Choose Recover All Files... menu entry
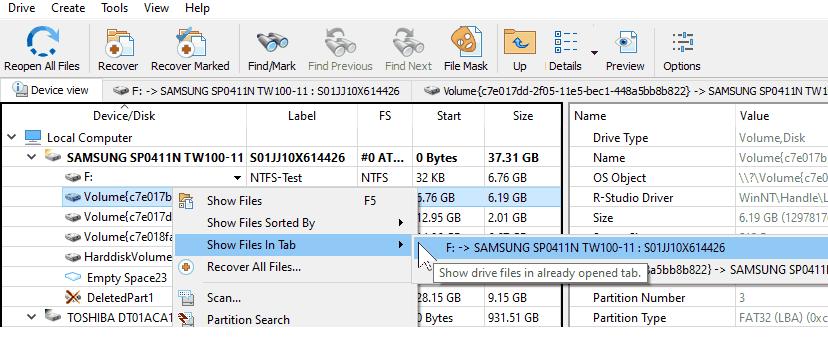The image size is (828, 362). click(x=293, y=267)
